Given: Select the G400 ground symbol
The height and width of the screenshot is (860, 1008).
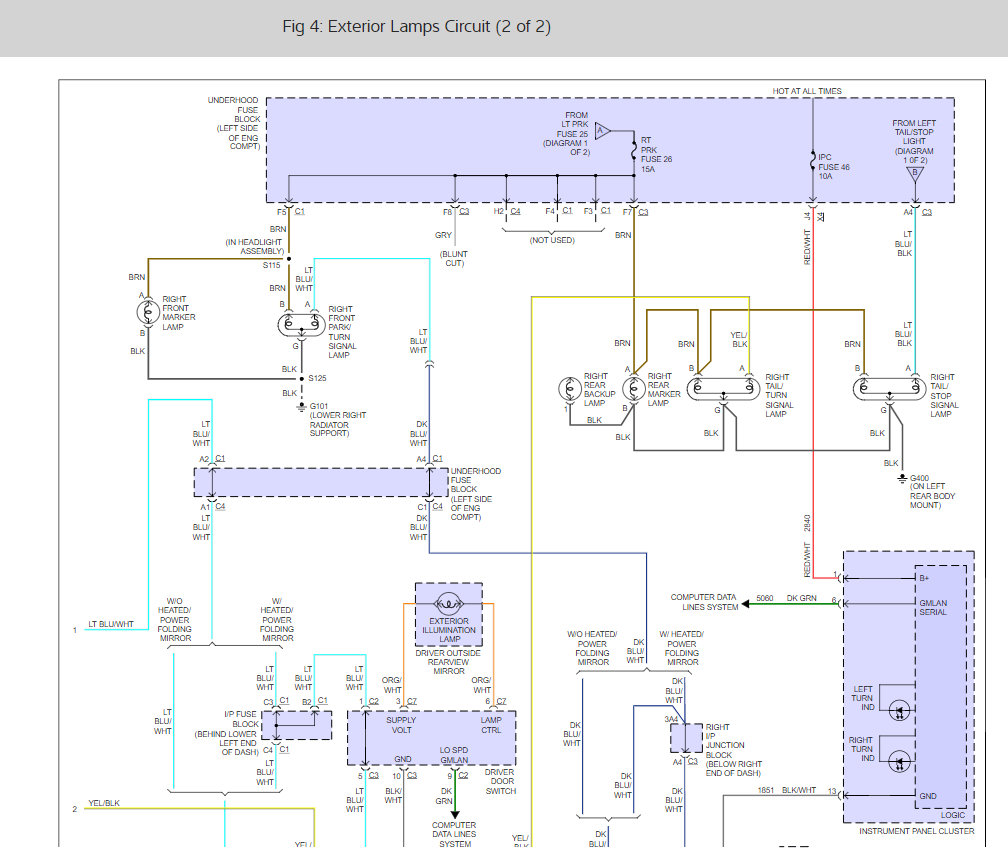Looking at the screenshot, I should pos(902,477).
